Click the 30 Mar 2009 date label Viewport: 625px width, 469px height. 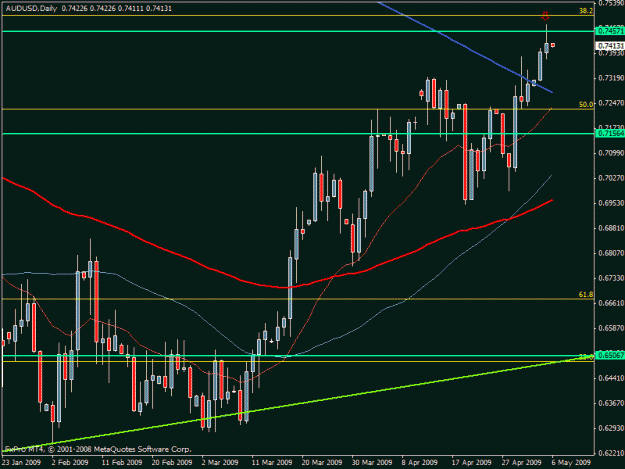point(372,463)
